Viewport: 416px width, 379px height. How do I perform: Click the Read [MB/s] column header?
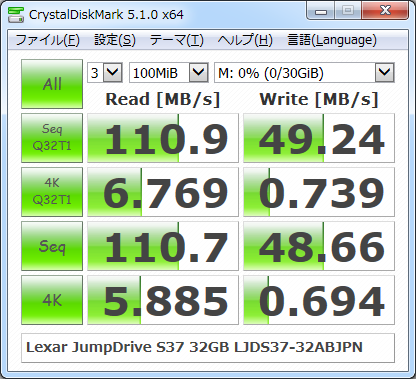pos(163,99)
